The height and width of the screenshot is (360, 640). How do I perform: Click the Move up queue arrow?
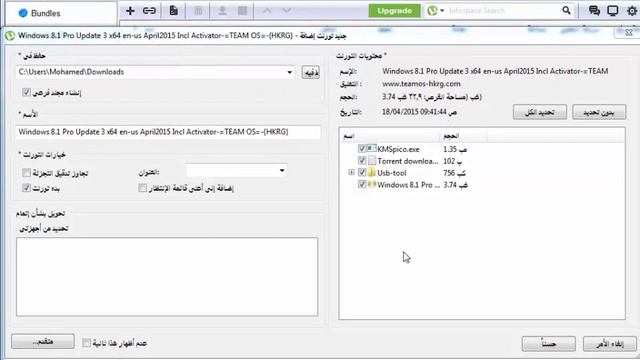(267, 11)
